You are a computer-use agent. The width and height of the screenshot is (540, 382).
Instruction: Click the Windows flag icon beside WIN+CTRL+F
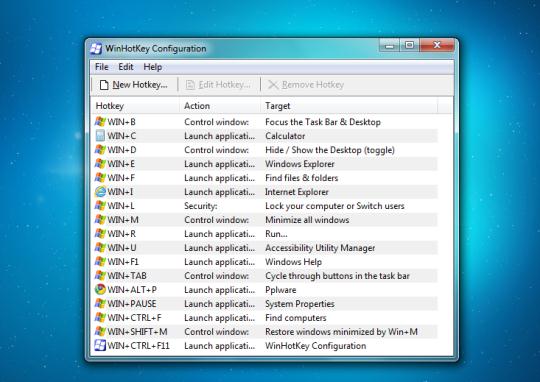click(100, 318)
